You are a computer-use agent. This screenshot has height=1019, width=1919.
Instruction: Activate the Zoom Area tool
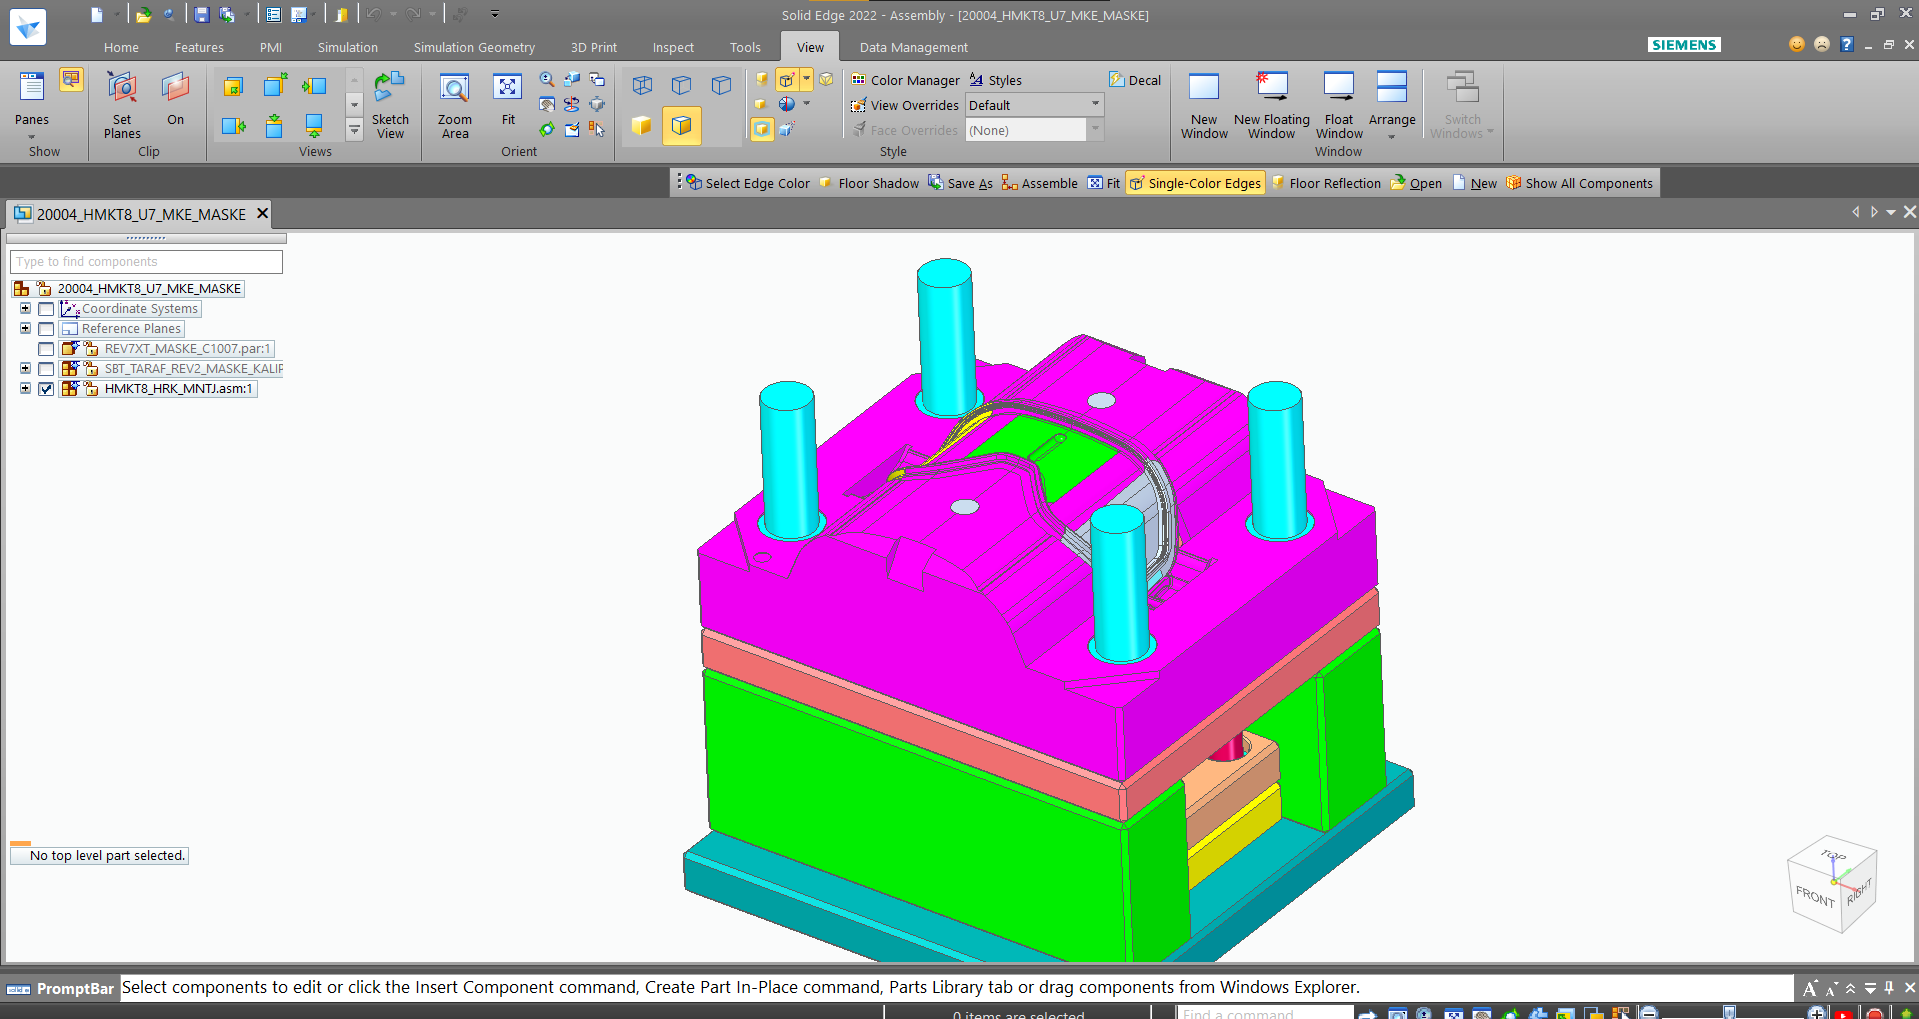(455, 105)
